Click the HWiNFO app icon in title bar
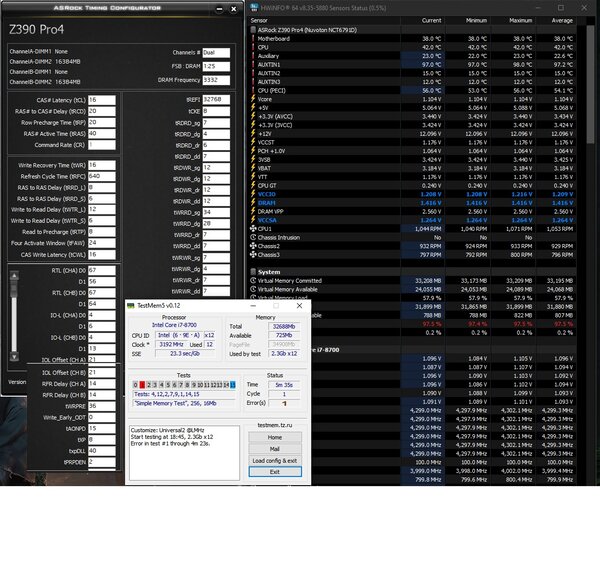Image resolution: width=600 pixels, height=568 pixels. click(x=254, y=8)
